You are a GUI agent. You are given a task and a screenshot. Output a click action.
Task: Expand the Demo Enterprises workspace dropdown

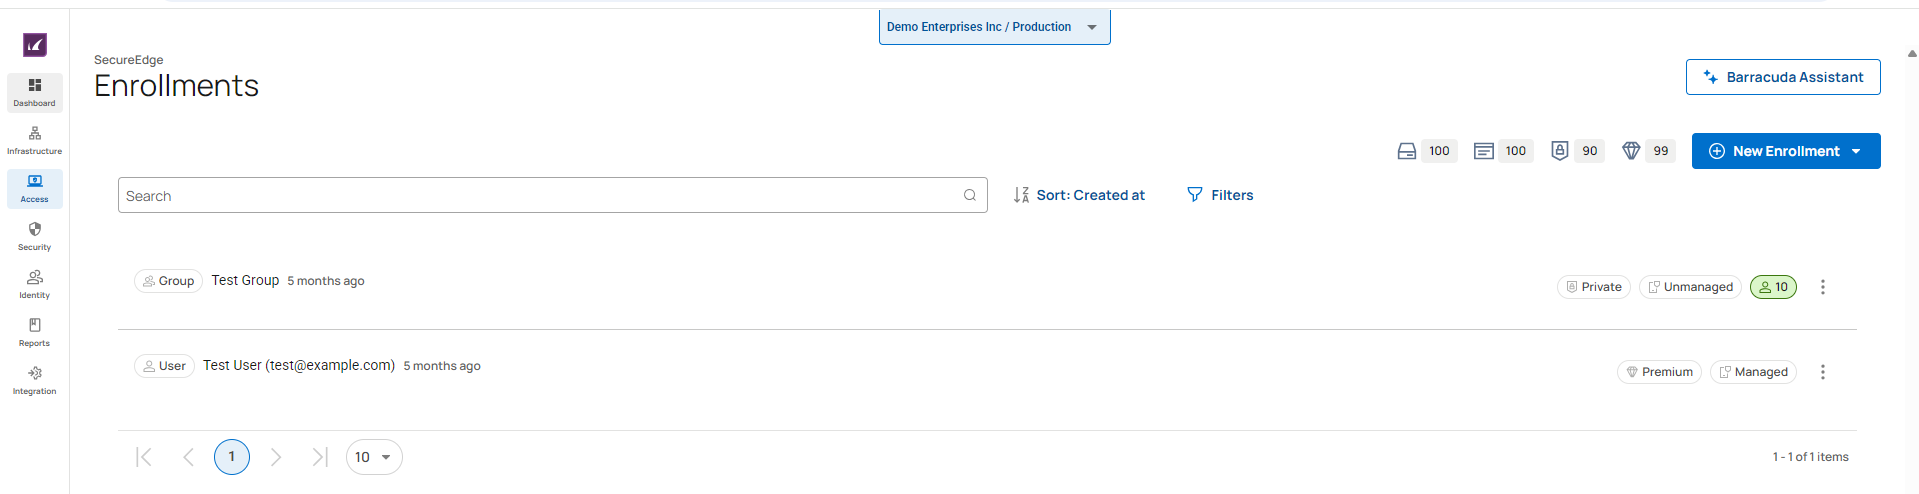994,27
